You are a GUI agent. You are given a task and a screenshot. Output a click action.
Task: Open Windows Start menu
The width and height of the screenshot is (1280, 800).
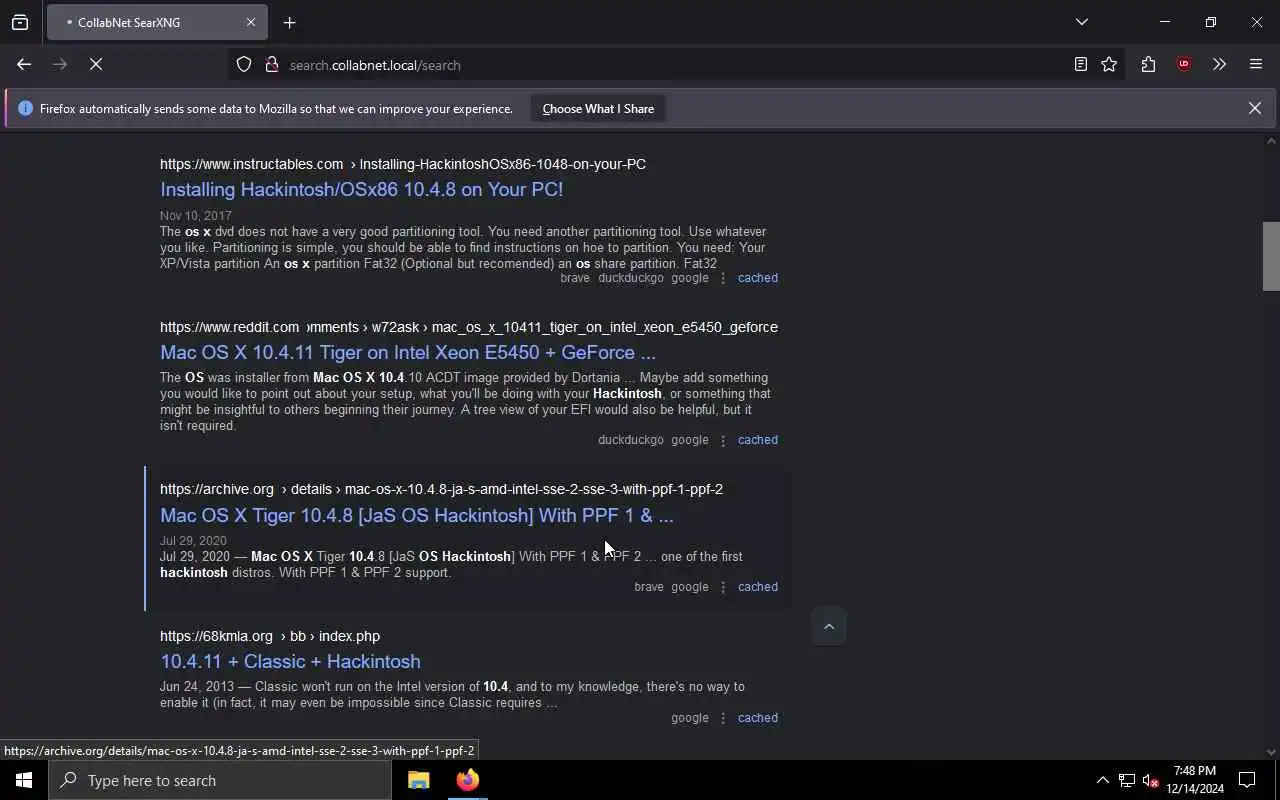click(24, 780)
